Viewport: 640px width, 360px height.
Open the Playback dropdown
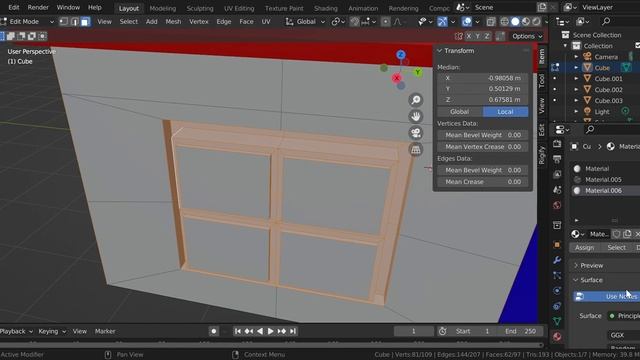point(16,331)
